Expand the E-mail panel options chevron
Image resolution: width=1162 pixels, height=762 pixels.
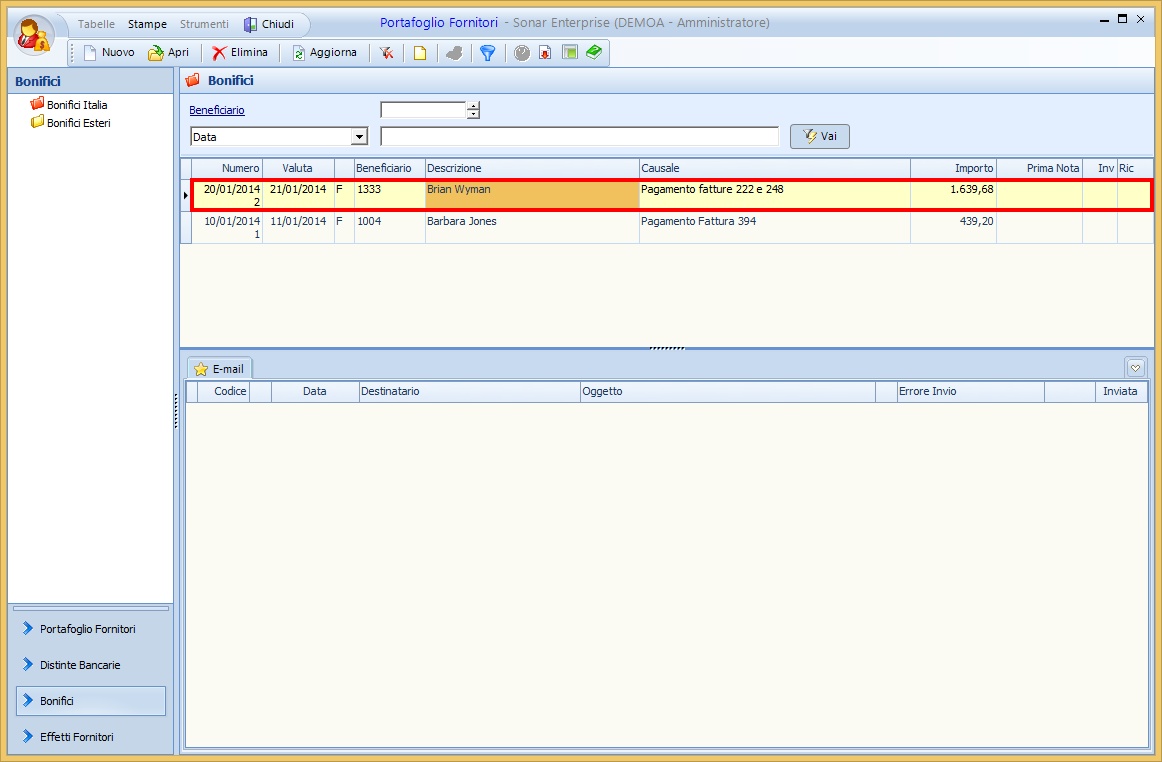coord(1135,367)
